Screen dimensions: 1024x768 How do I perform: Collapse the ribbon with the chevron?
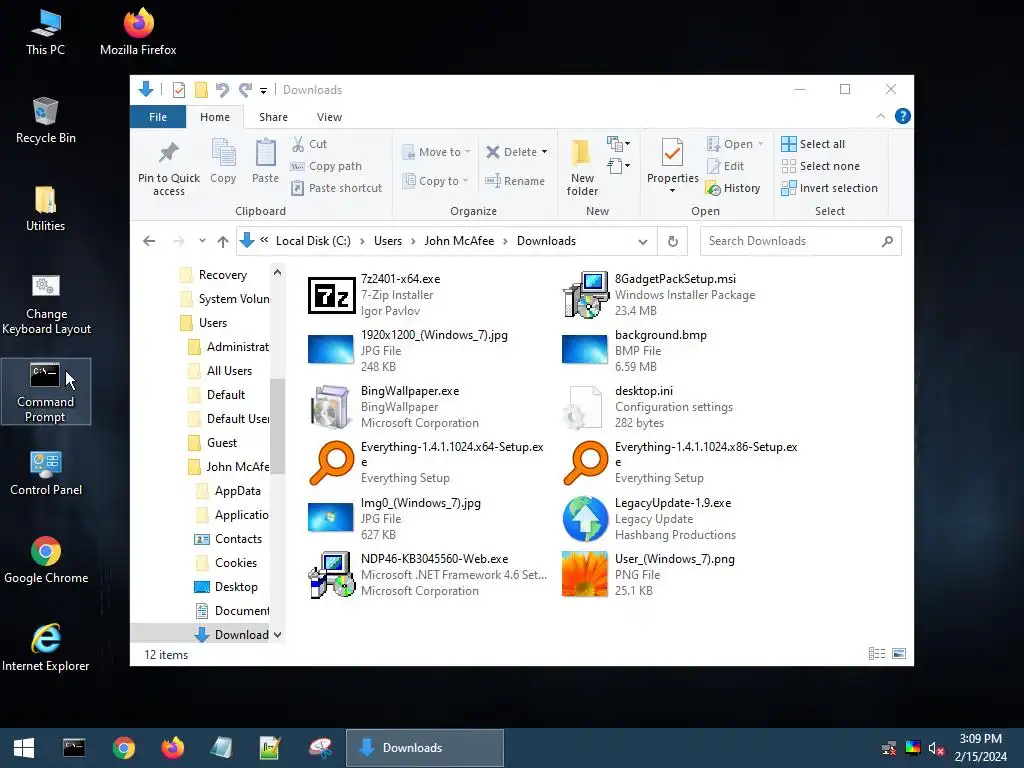[880, 116]
